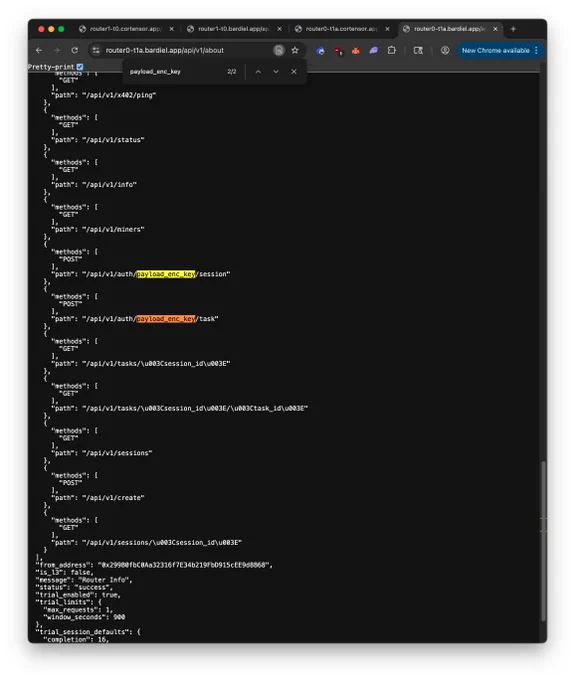
Task: Switch to the router0-t1a.cortensor.app tab
Action: [341, 29]
